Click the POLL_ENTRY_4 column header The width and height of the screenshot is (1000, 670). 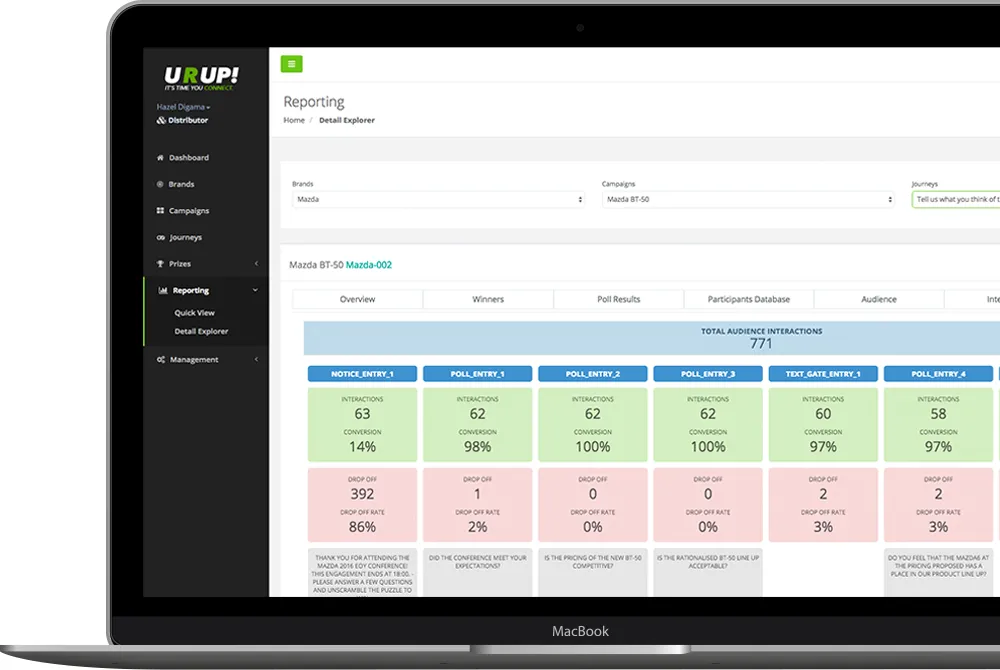pos(938,374)
